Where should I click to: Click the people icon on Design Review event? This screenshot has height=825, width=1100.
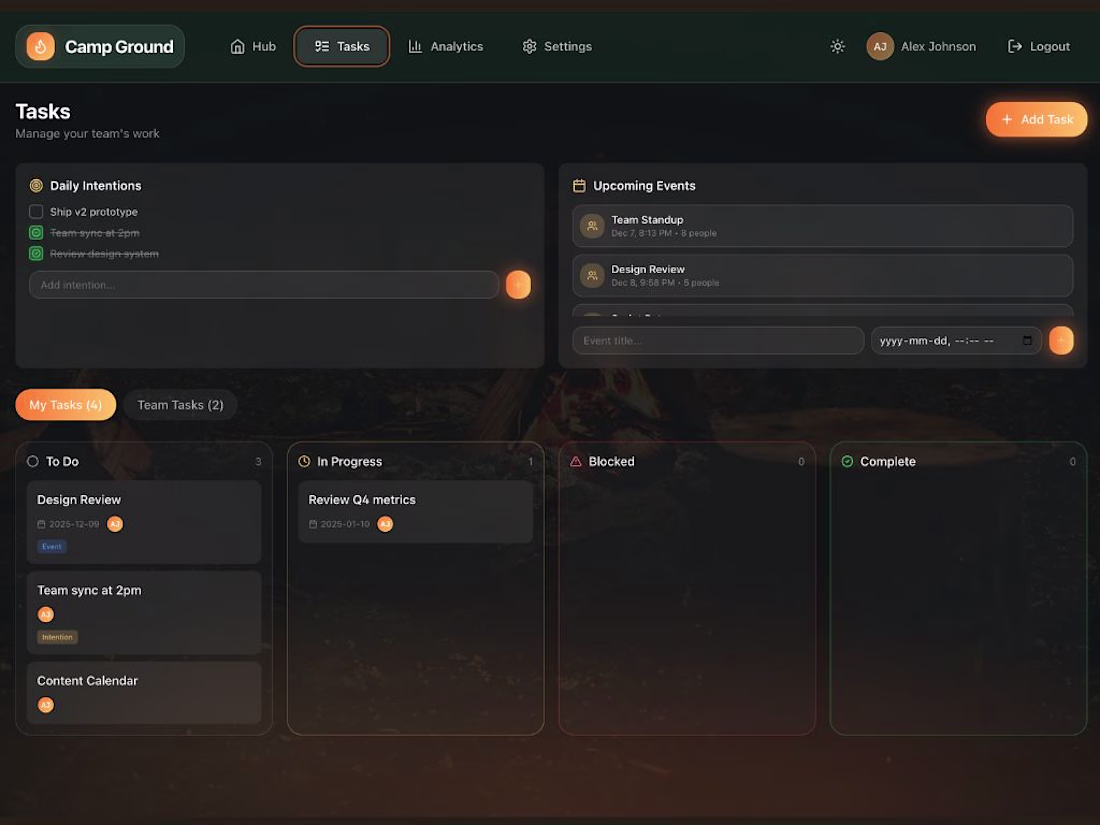(x=592, y=275)
